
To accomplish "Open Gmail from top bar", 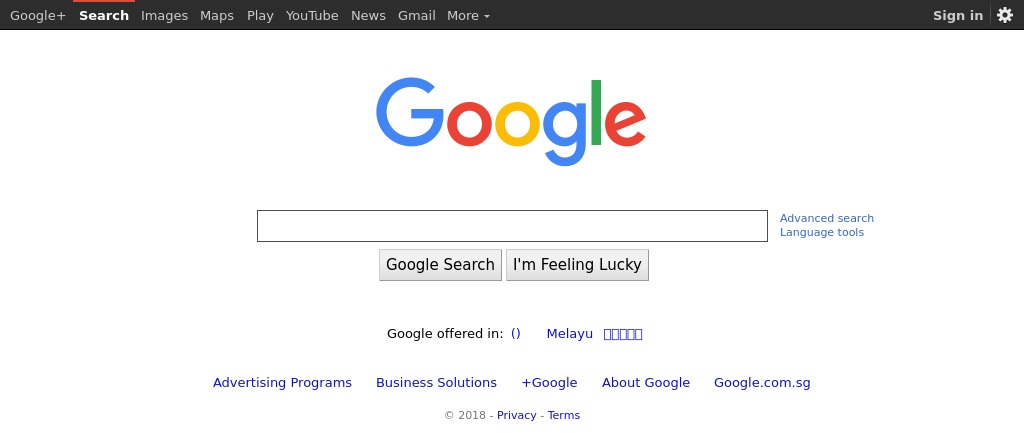I will (x=417, y=16).
